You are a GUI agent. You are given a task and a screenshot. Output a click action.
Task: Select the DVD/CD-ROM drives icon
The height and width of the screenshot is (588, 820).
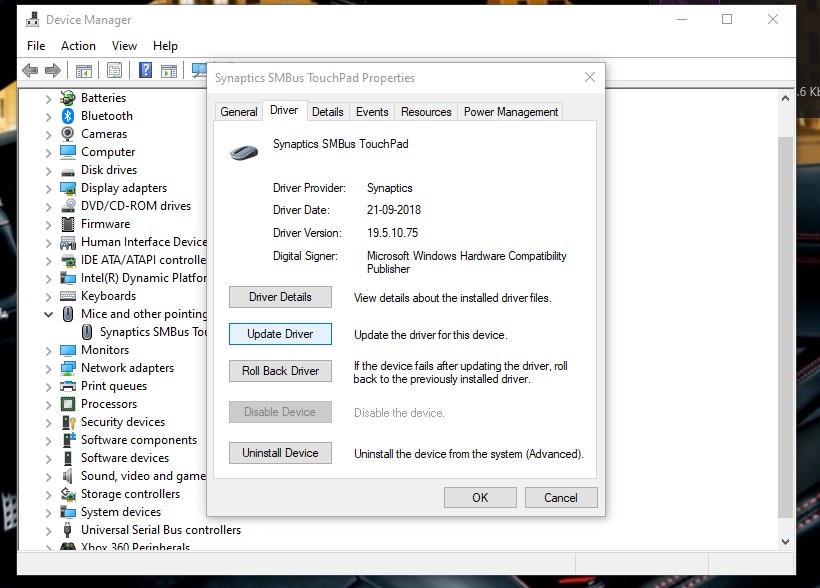click(68, 206)
